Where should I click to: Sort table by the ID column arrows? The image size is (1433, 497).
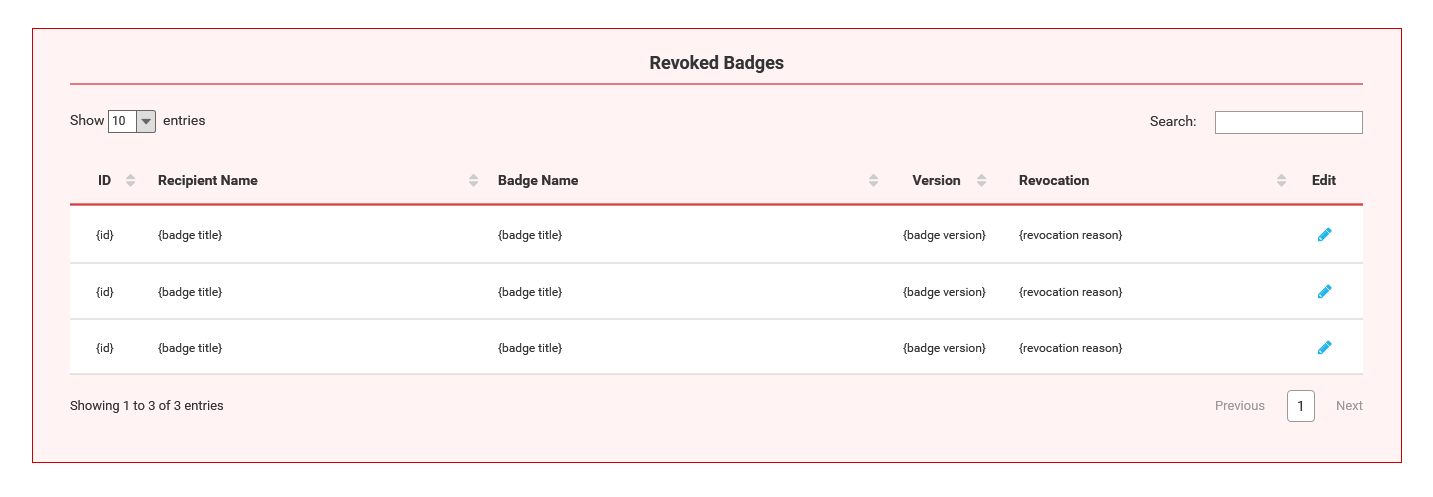[130, 181]
